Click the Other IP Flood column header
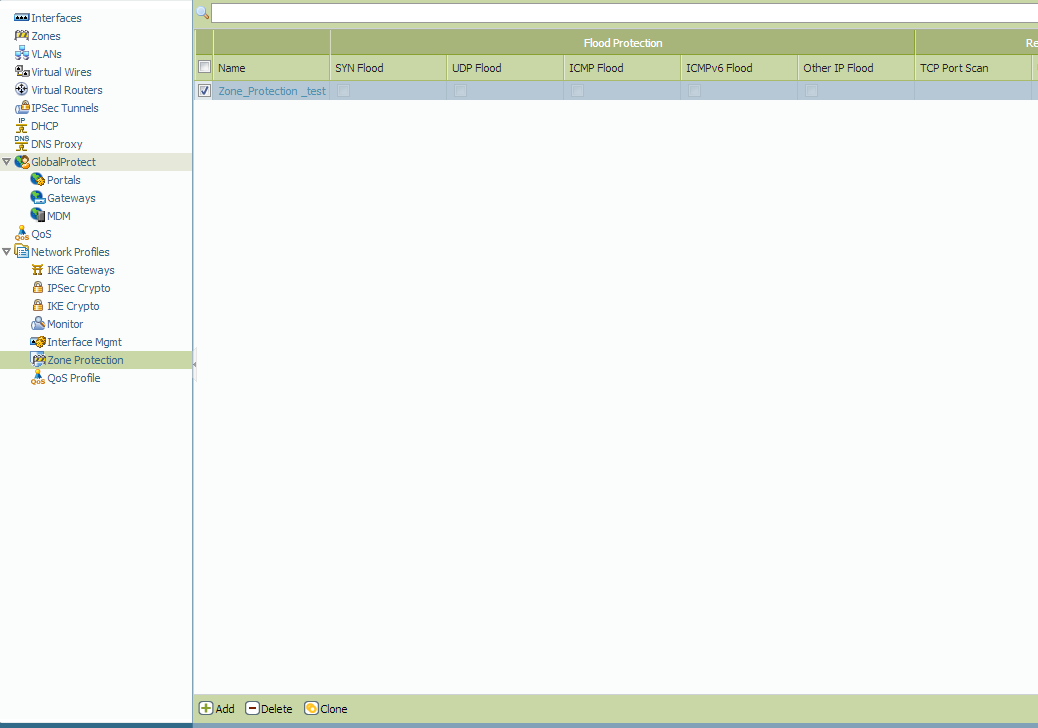The height and width of the screenshot is (728, 1038). [x=856, y=68]
